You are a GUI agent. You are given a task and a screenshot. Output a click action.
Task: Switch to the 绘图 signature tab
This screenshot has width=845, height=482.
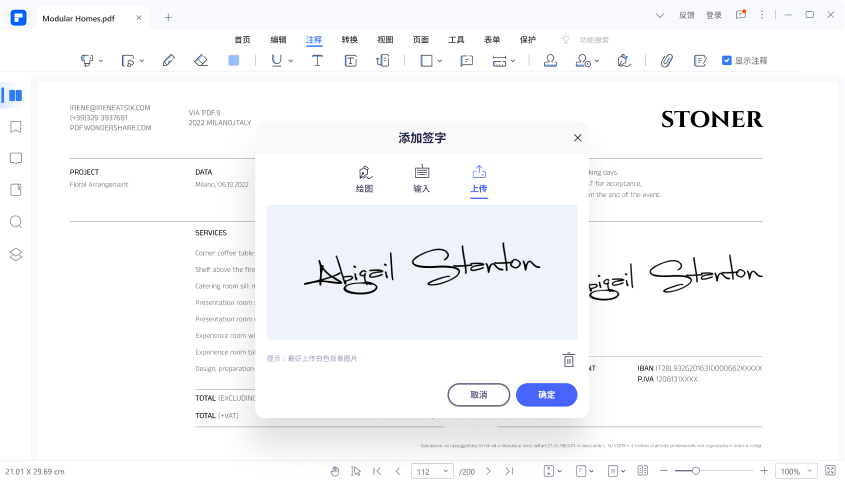(364, 179)
